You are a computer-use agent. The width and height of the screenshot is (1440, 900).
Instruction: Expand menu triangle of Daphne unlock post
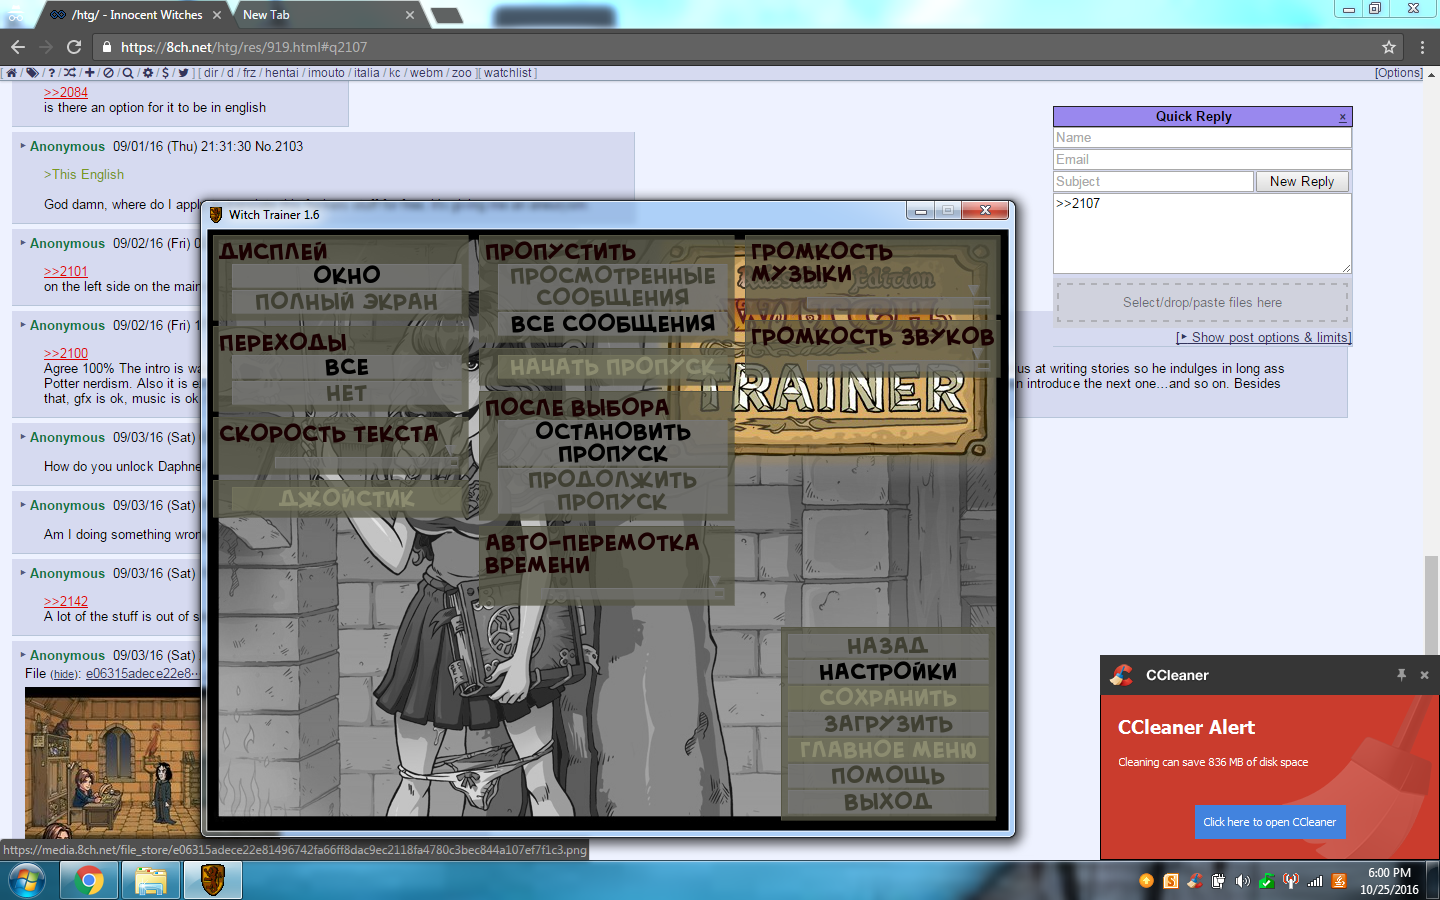(x=23, y=437)
